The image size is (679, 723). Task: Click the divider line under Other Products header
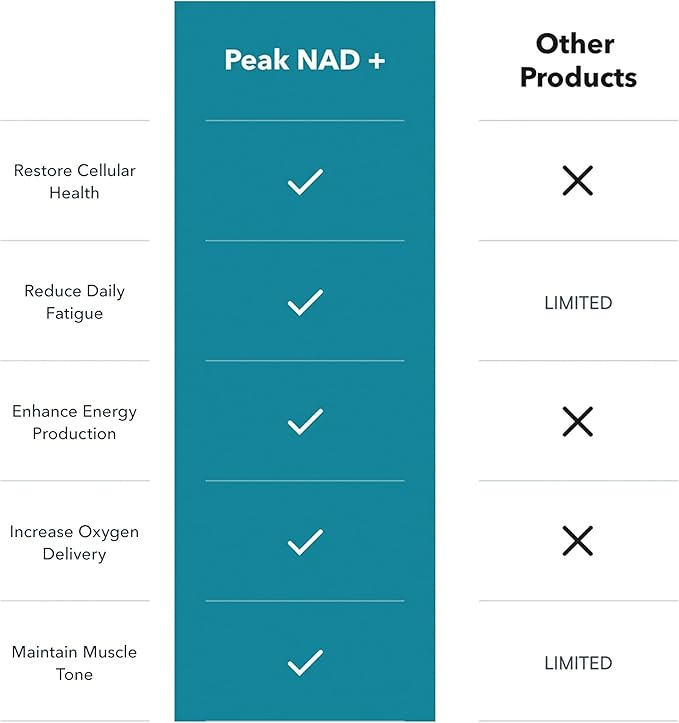coord(578,121)
